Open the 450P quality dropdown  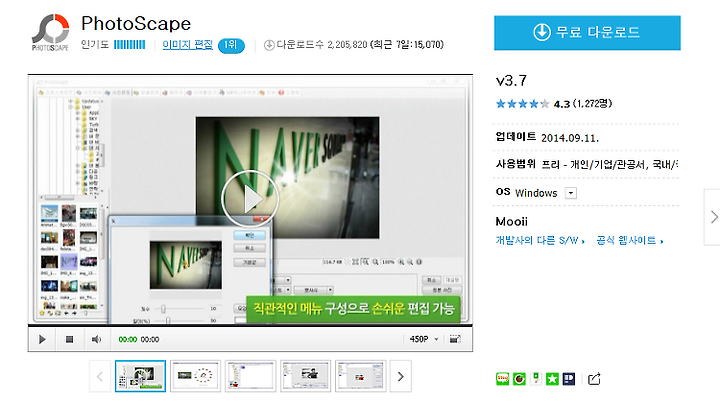[424, 339]
